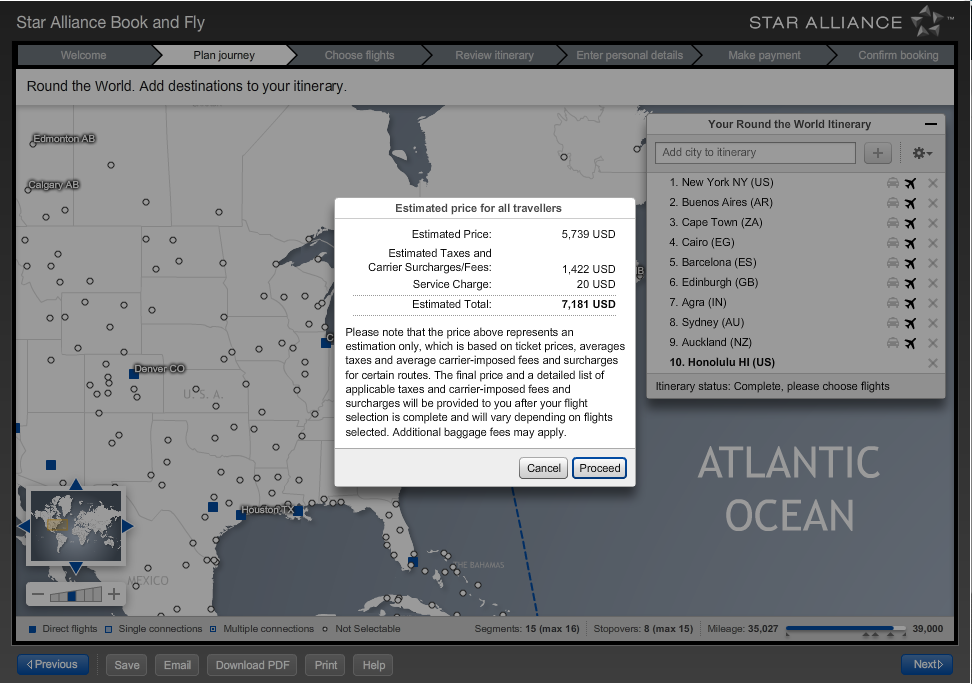Open the itinerary settings gear dropdown
This screenshot has height=684, width=972.
tap(922, 153)
